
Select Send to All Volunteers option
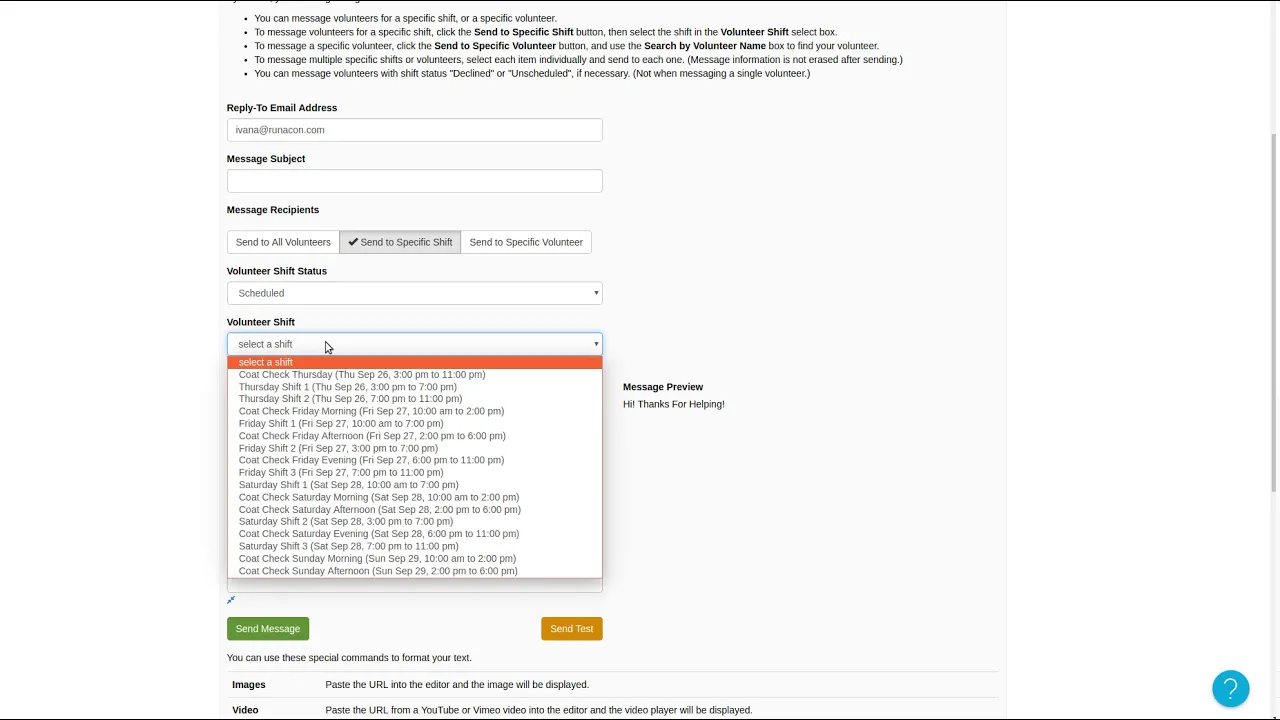tap(283, 242)
